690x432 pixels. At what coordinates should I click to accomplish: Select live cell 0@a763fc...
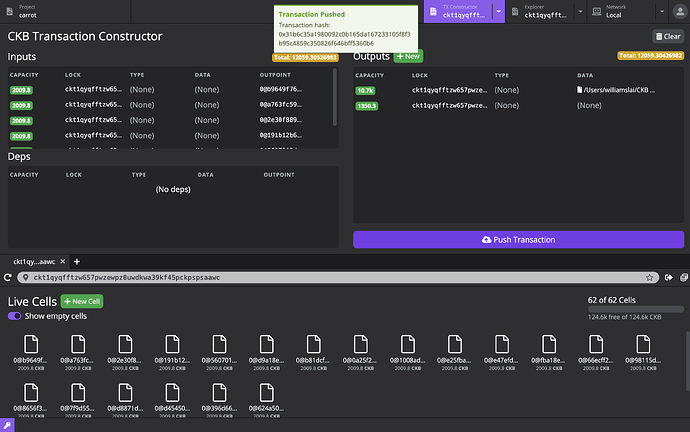point(78,352)
